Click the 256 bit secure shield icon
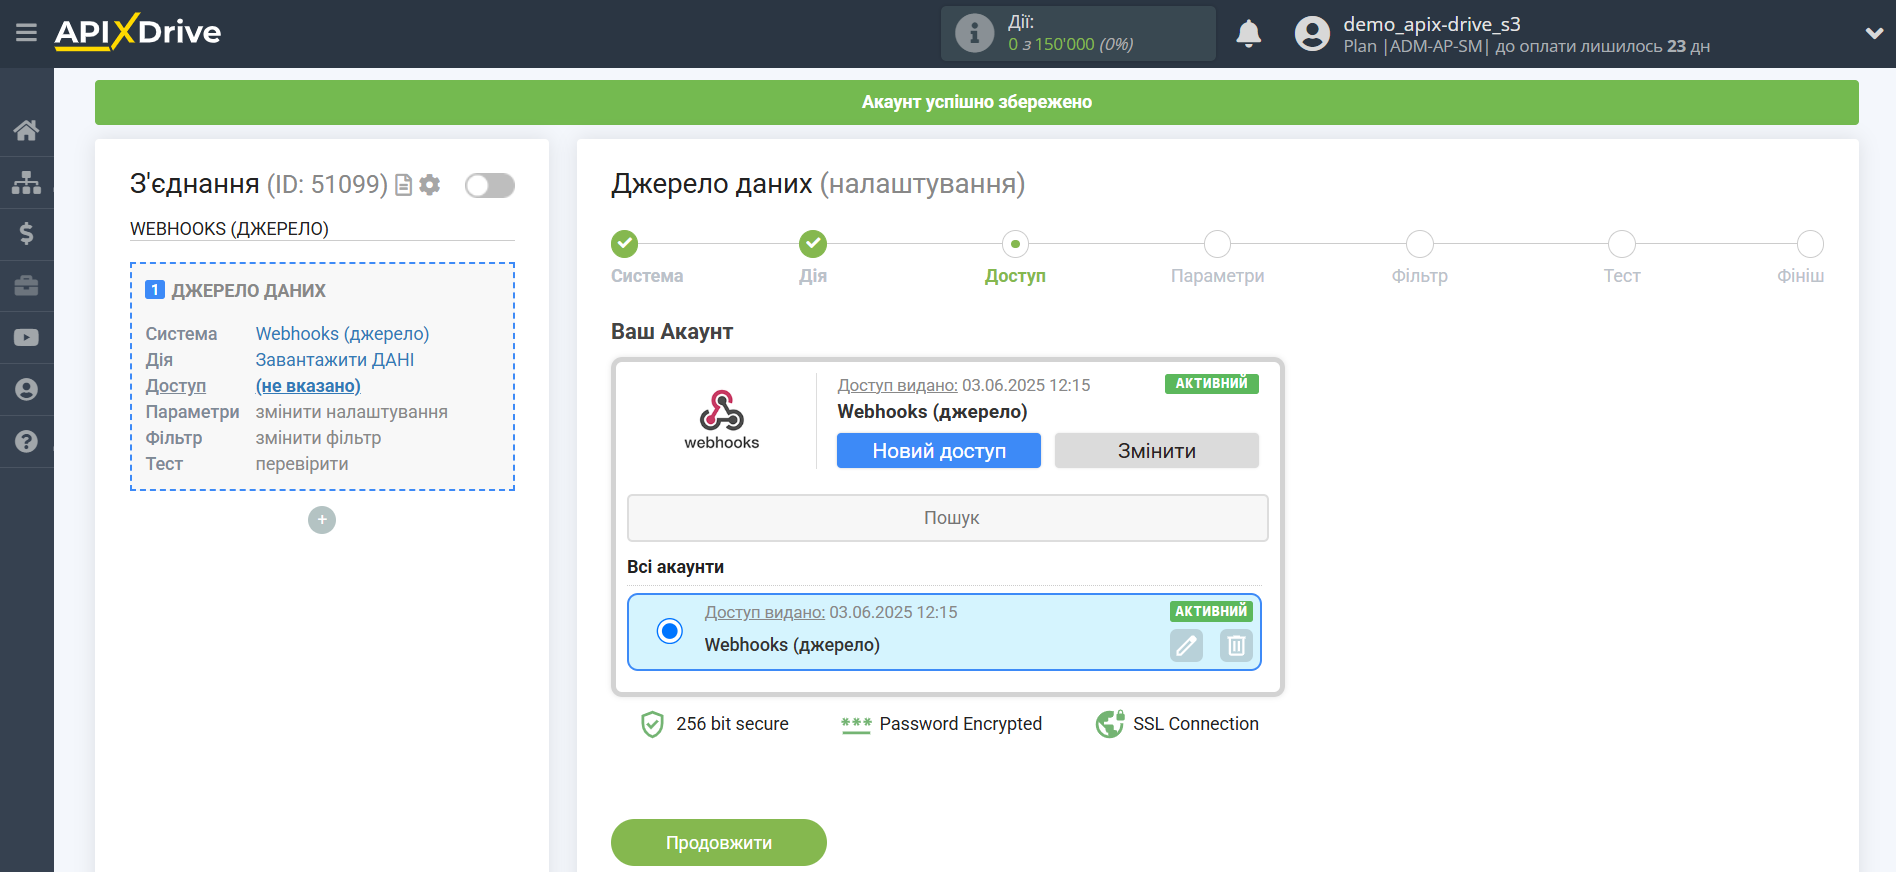The width and height of the screenshot is (1896, 872). (x=652, y=724)
